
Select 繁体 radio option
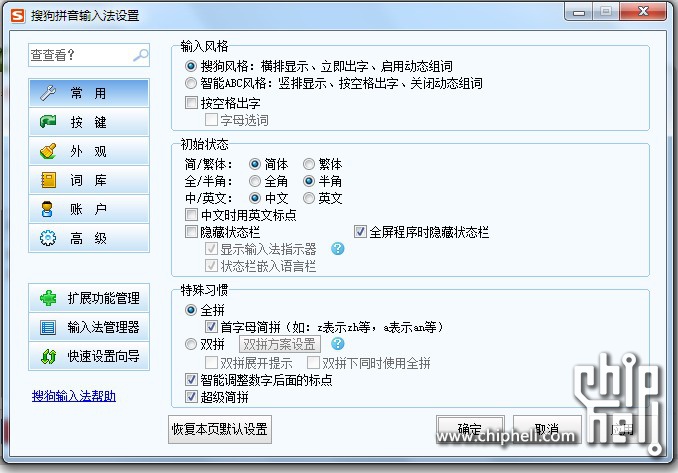point(309,164)
